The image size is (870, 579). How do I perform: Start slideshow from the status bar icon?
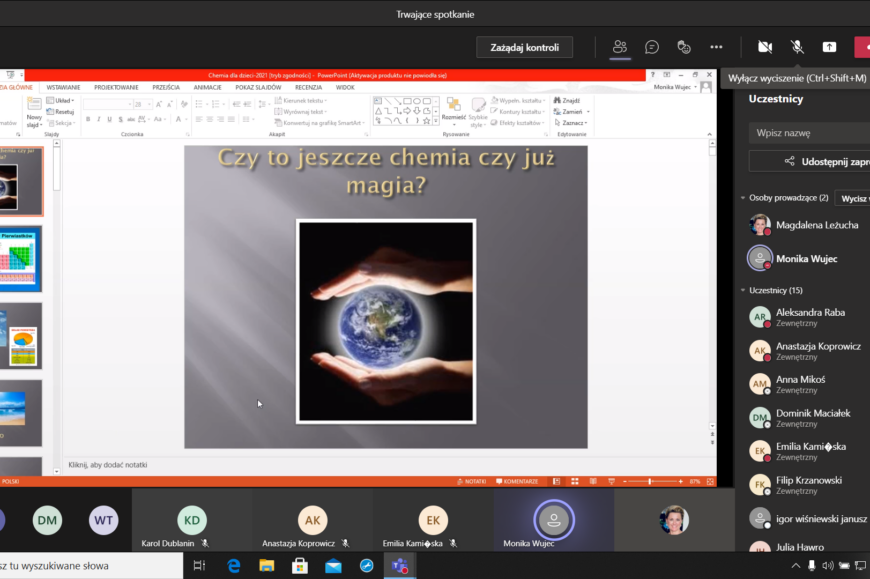coord(611,481)
